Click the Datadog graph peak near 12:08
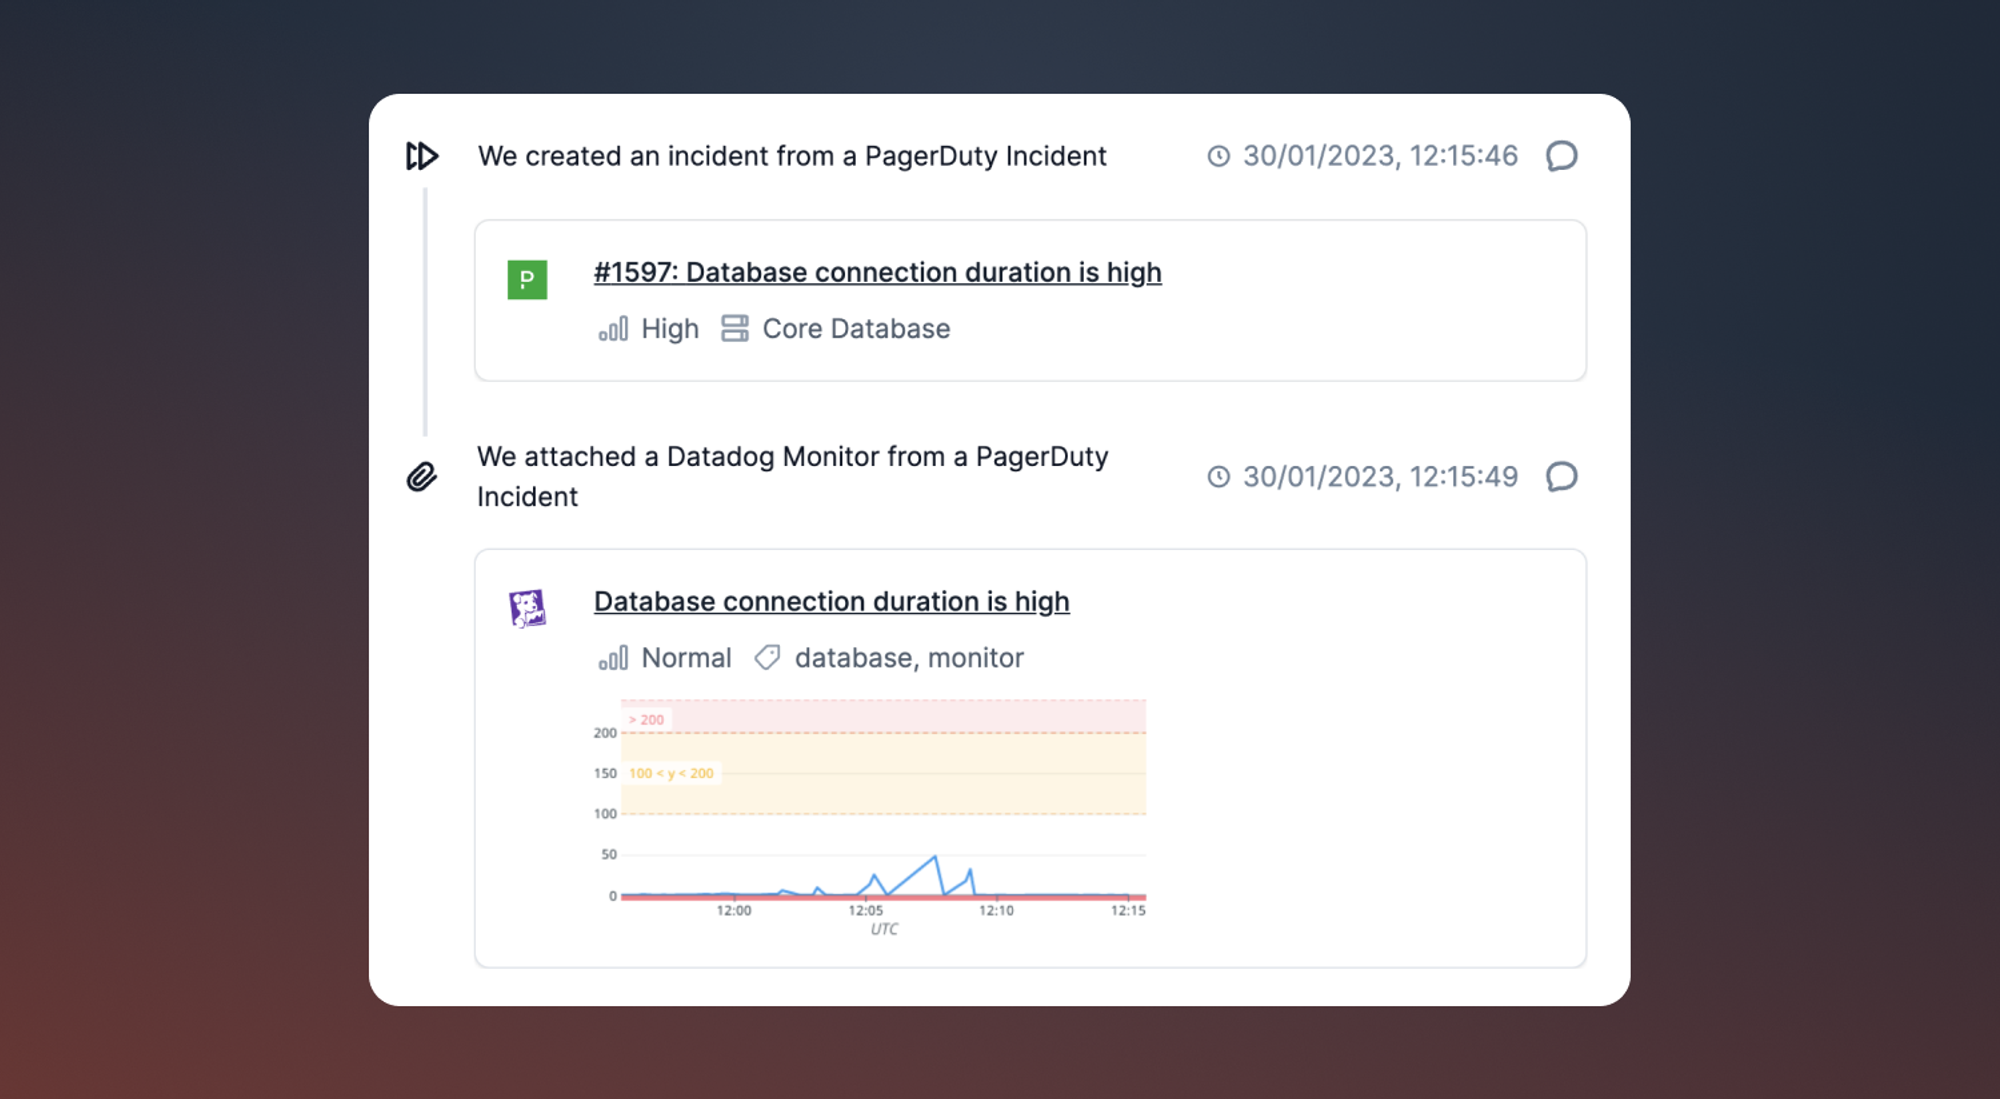Image resolution: width=2000 pixels, height=1099 pixels. pyautogui.click(x=935, y=857)
